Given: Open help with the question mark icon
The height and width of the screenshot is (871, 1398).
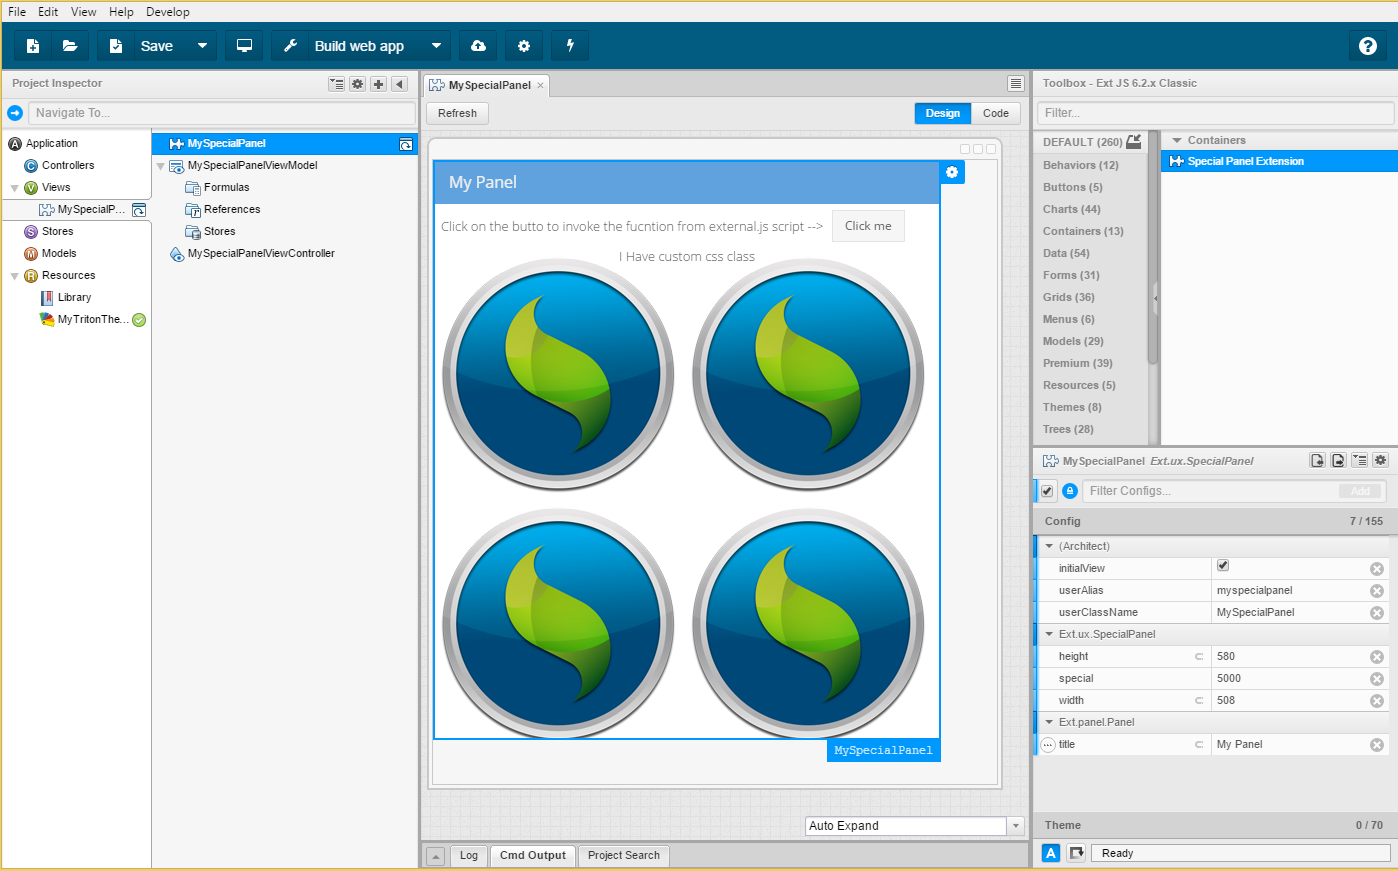Looking at the screenshot, I should [x=1368, y=46].
